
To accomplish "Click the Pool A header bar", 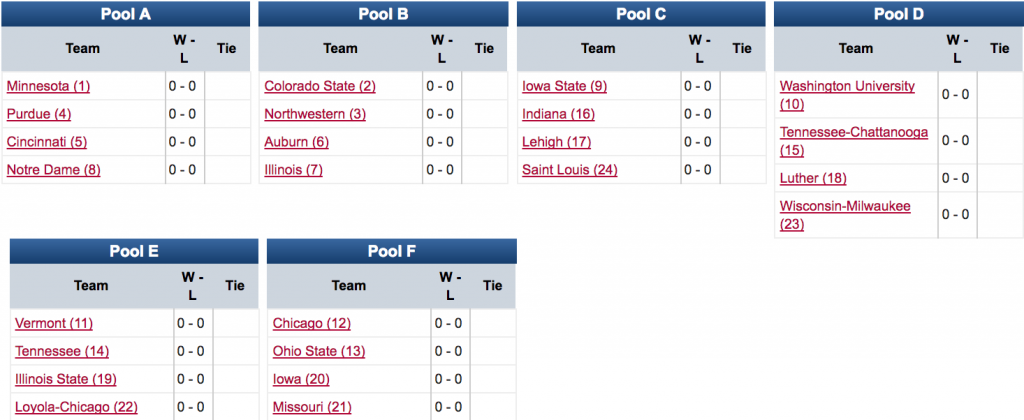I will tap(125, 14).
